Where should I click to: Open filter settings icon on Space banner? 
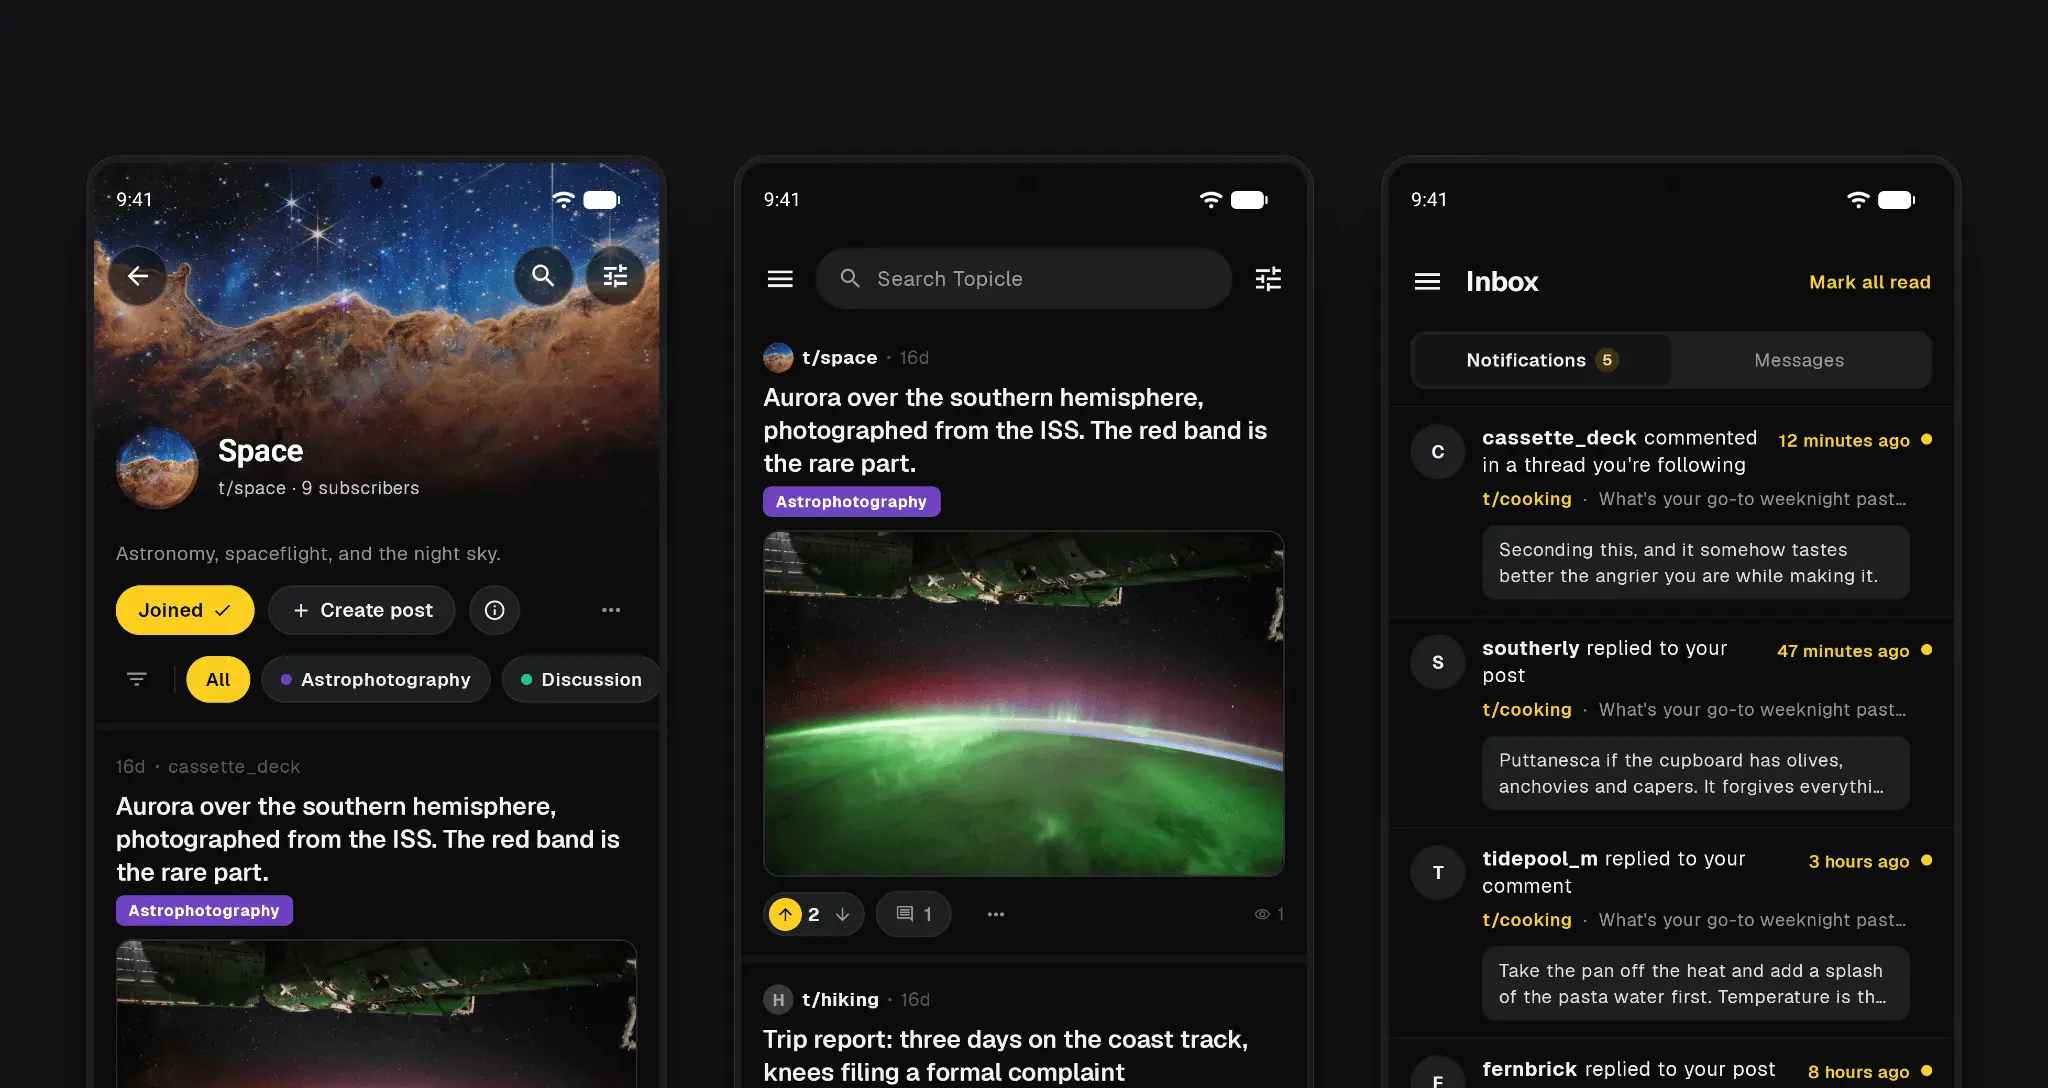click(x=615, y=276)
